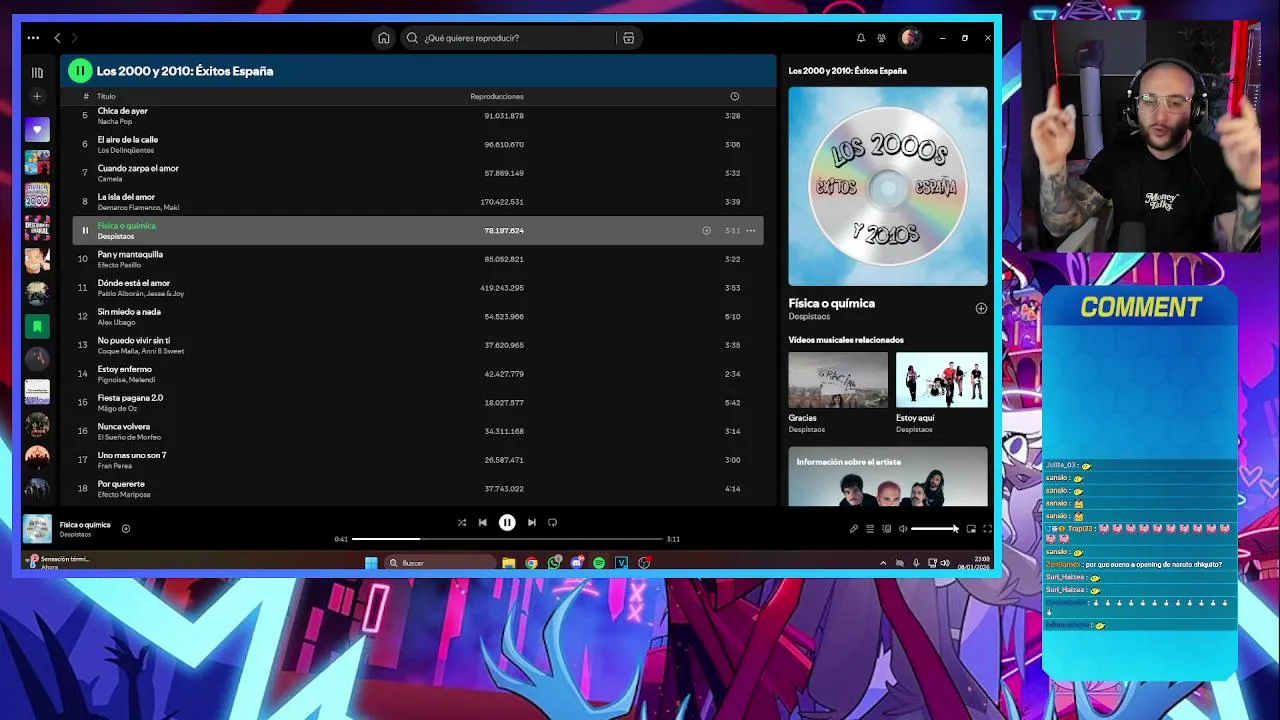Skip to the next track
Viewport: 1280px width, 720px height.
[532, 523]
